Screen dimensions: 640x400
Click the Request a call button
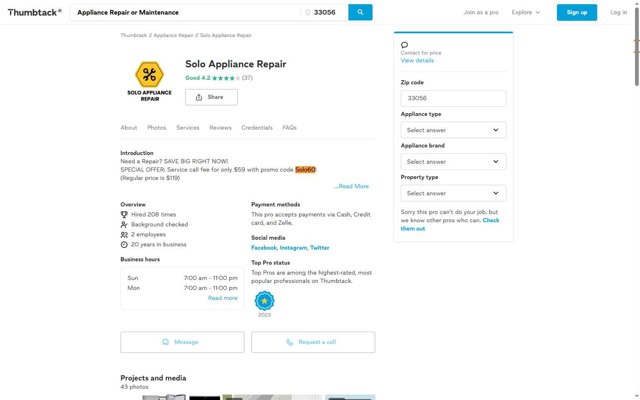(313, 342)
